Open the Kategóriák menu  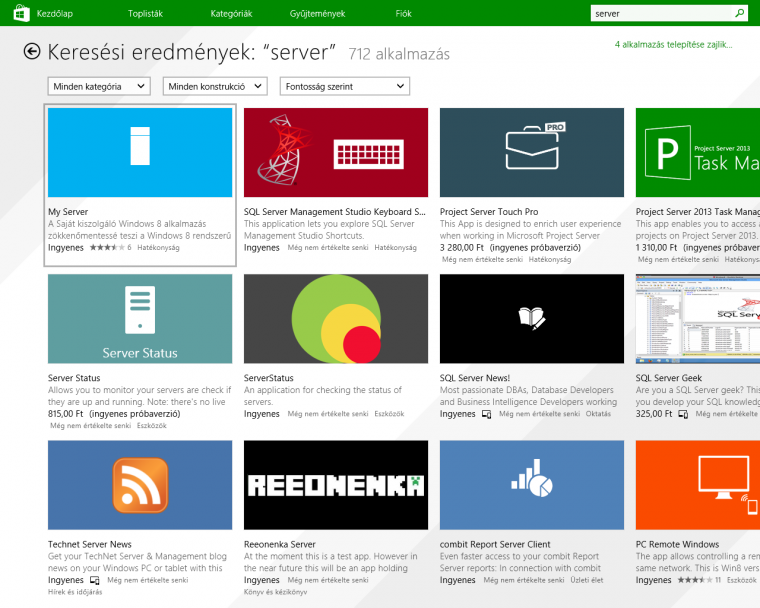231,14
